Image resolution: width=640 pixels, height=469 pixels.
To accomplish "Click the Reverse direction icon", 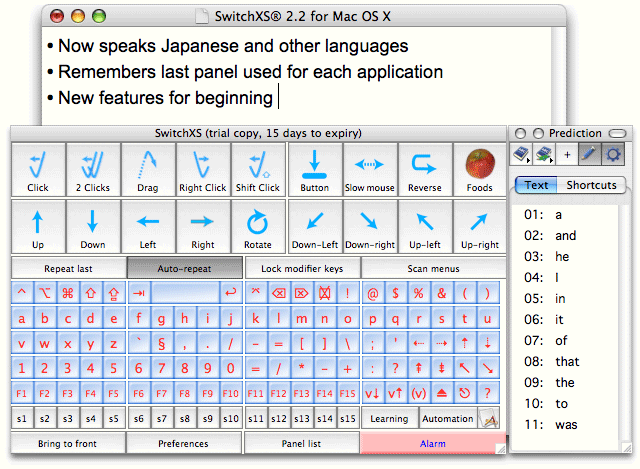I will click(425, 169).
